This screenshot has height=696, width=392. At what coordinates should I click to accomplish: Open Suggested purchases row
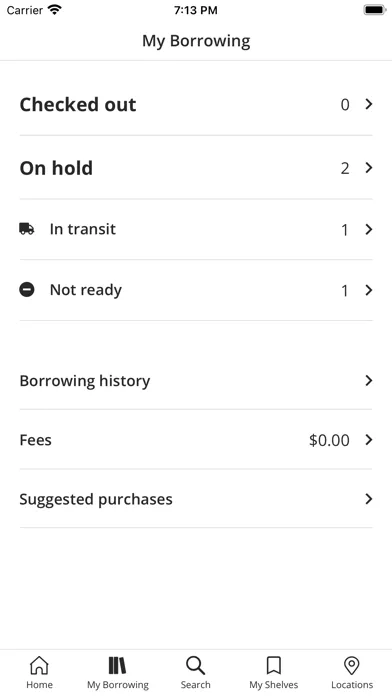pos(196,499)
